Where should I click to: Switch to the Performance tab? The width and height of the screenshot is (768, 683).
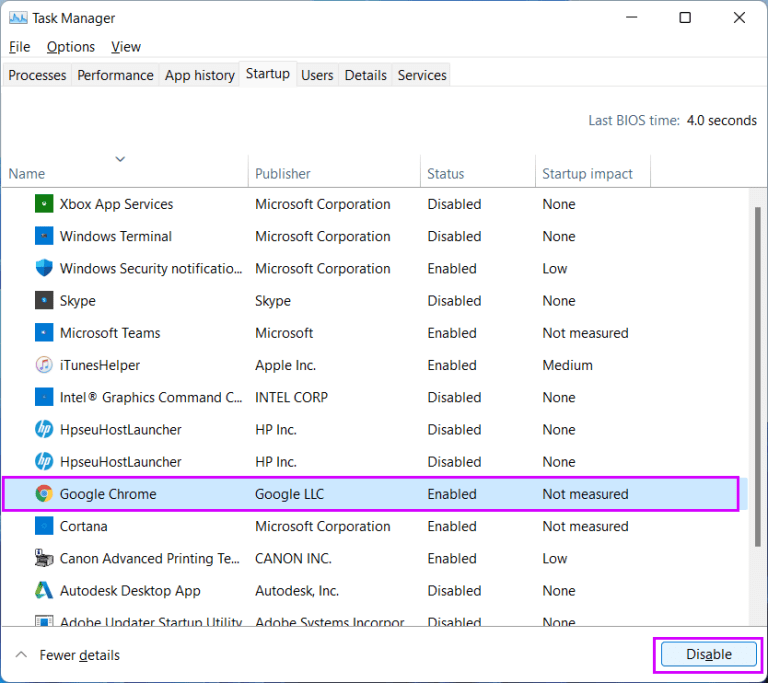(115, 75)
